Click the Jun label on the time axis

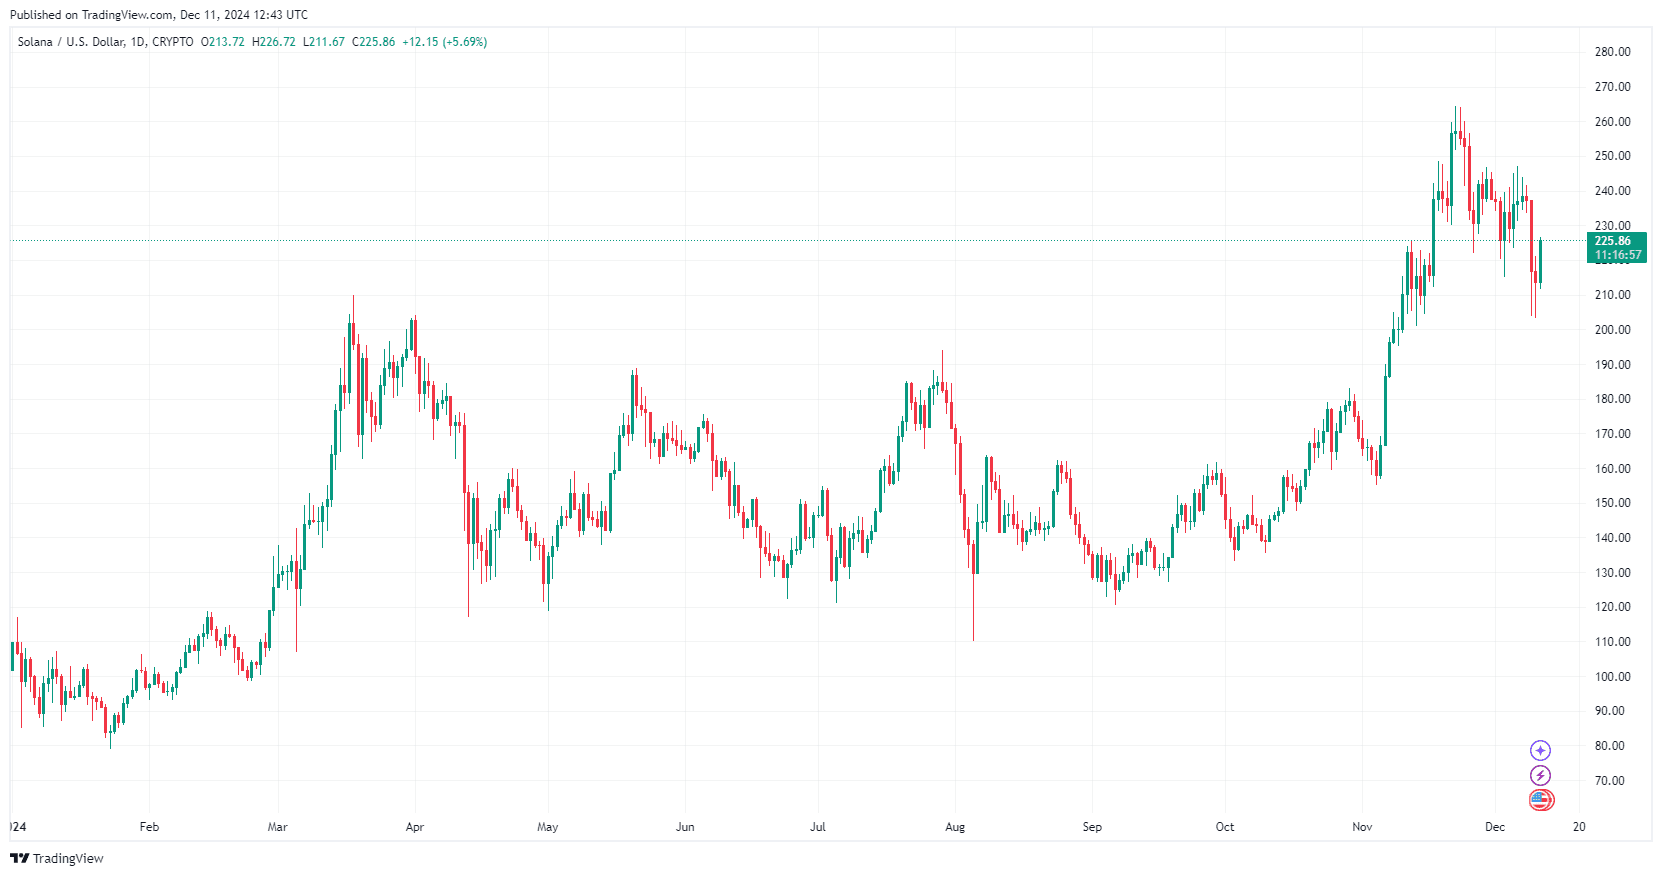coord(685,827)
